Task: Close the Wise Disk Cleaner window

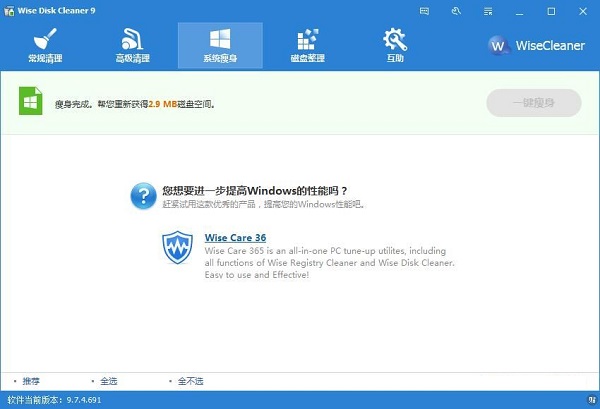Action: click(x=583, y=11)
